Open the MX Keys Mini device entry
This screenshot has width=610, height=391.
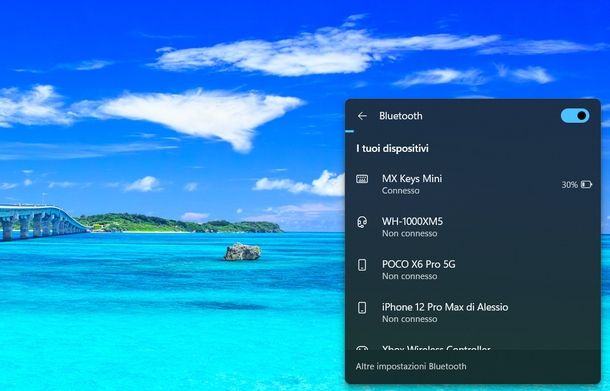pyautogui.click(x=473, y=184)
